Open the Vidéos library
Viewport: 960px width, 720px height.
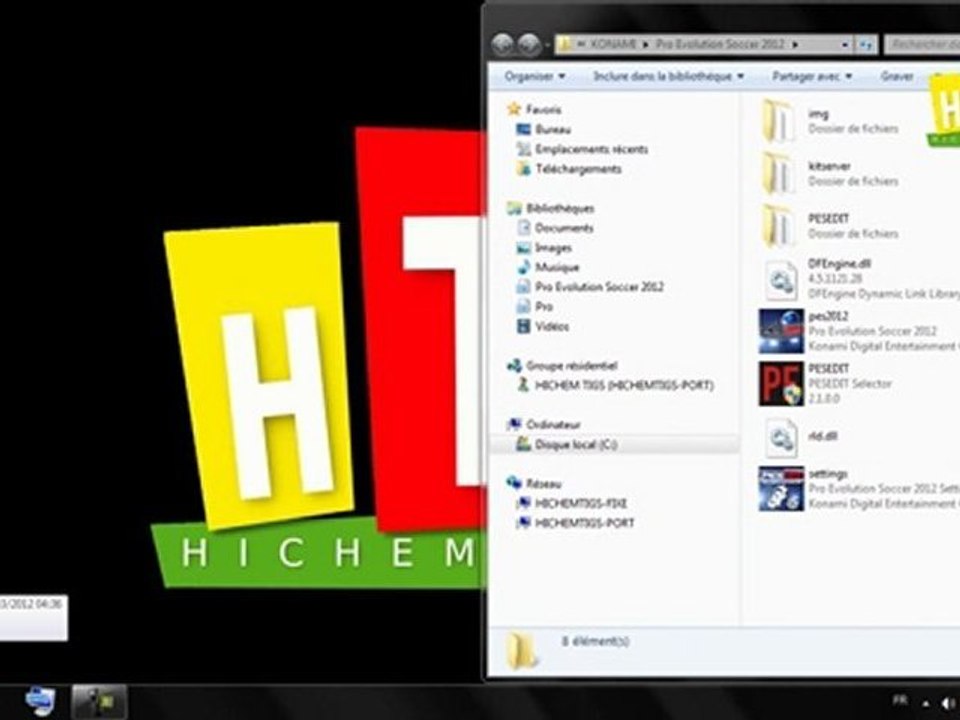(x=552, y=326)
